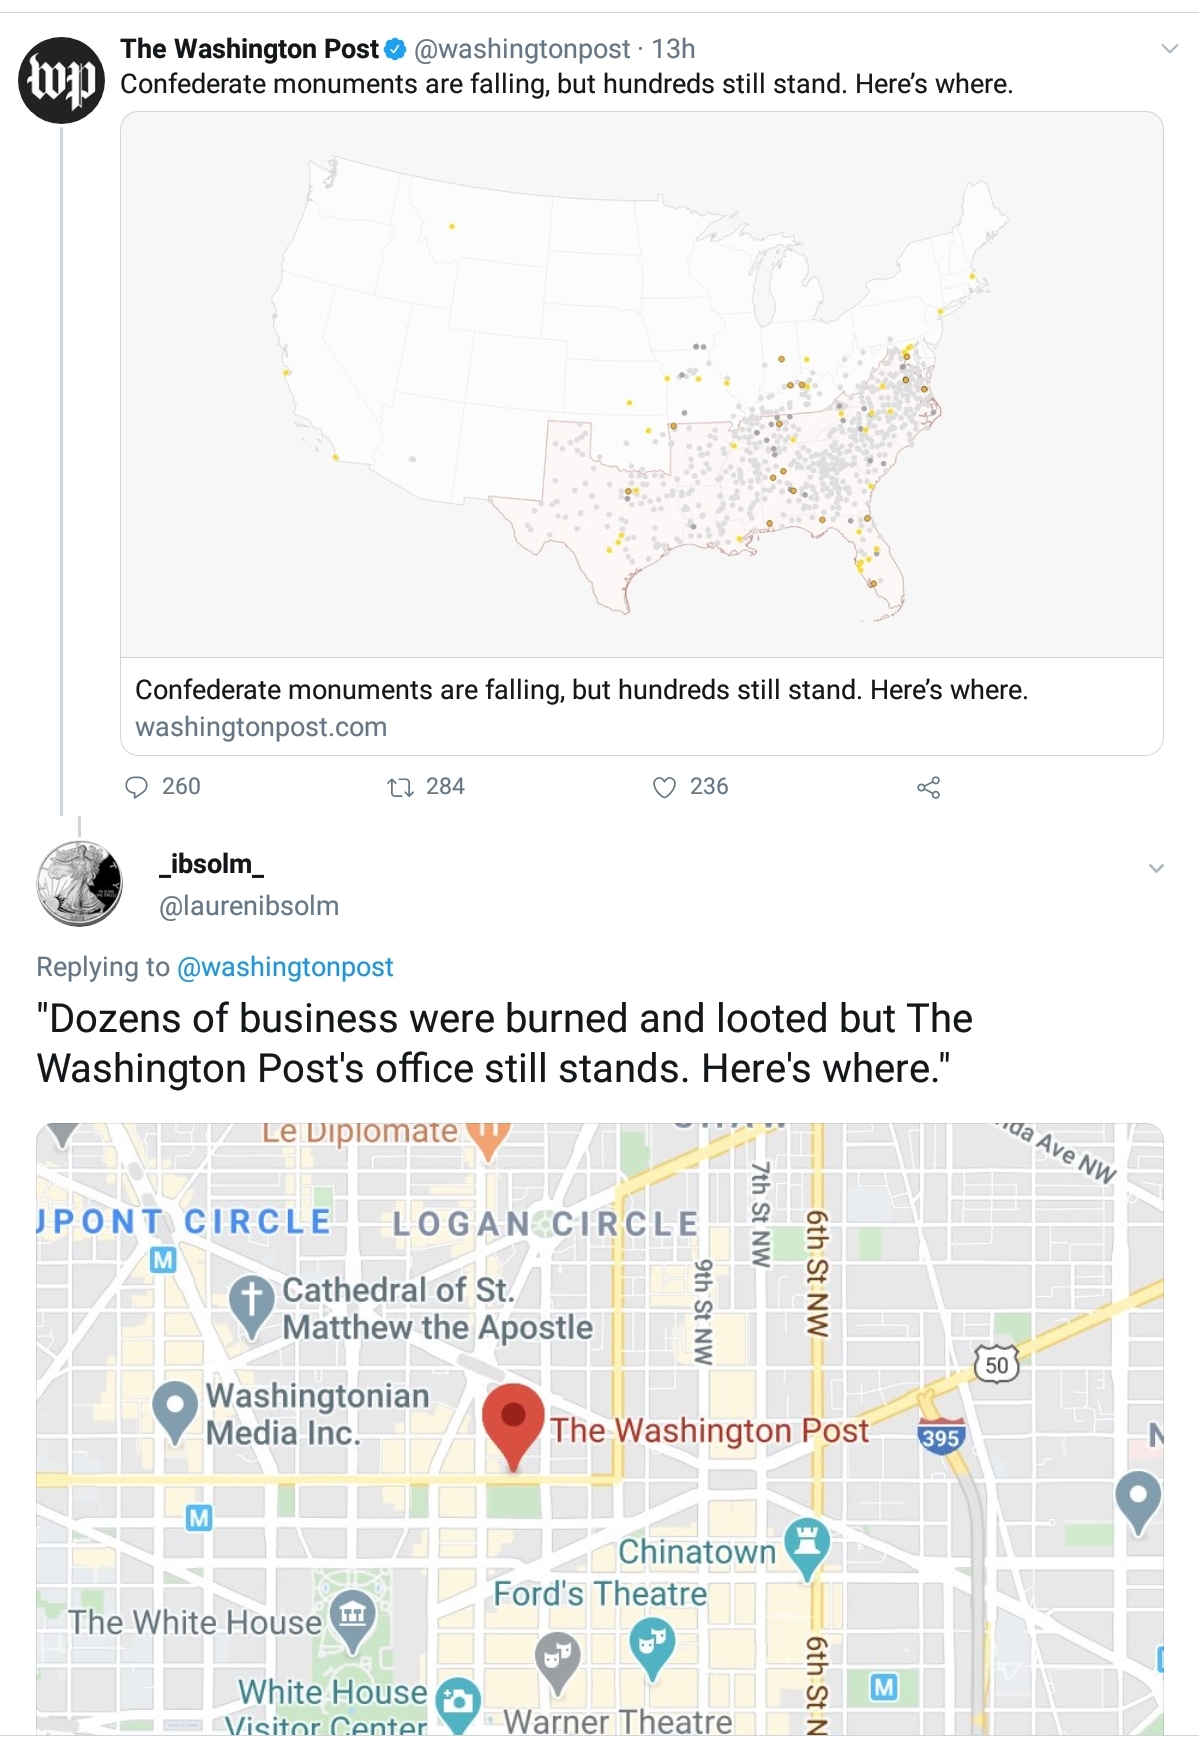Viewport: 1199px width, 1754px height.
Task: Open the @washingtonpost reply mention link
Action: point(285,967)
